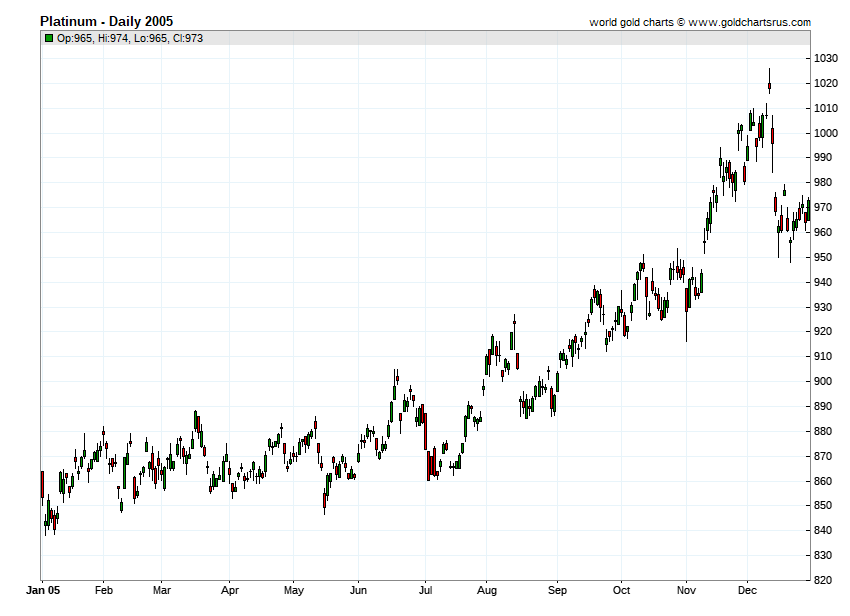Click the "Sep" x-axis label
850x616 pixels.
pyautogui.click(x=557, y=591)
